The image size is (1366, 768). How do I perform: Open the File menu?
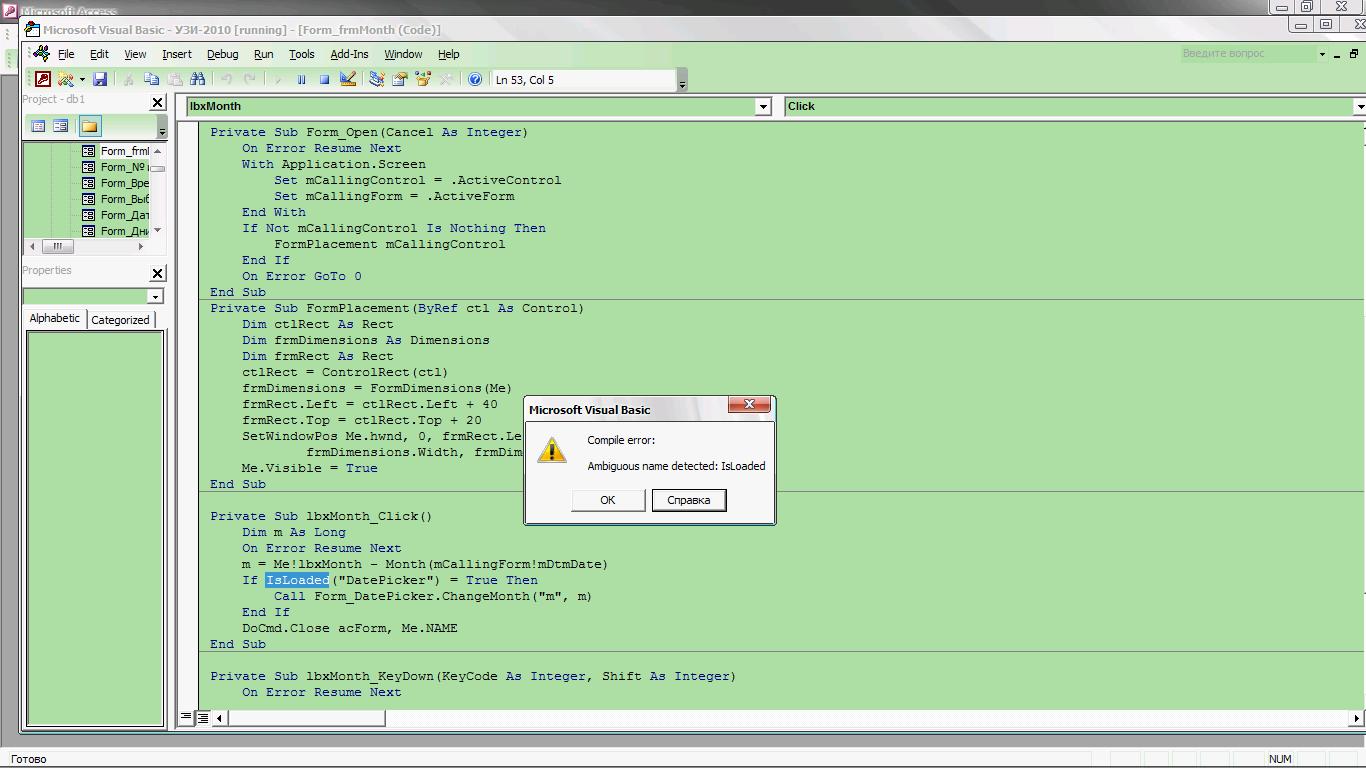(66, 54)
